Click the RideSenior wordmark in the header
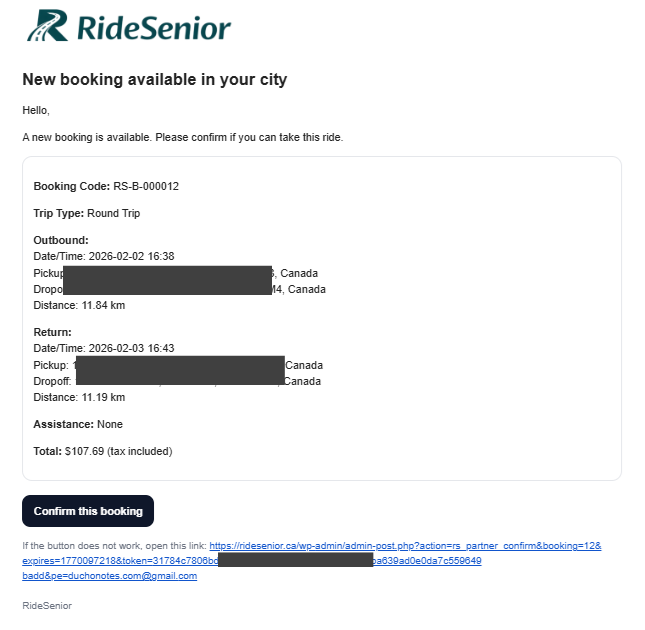 pyautogui.click(x=154, y=28)
